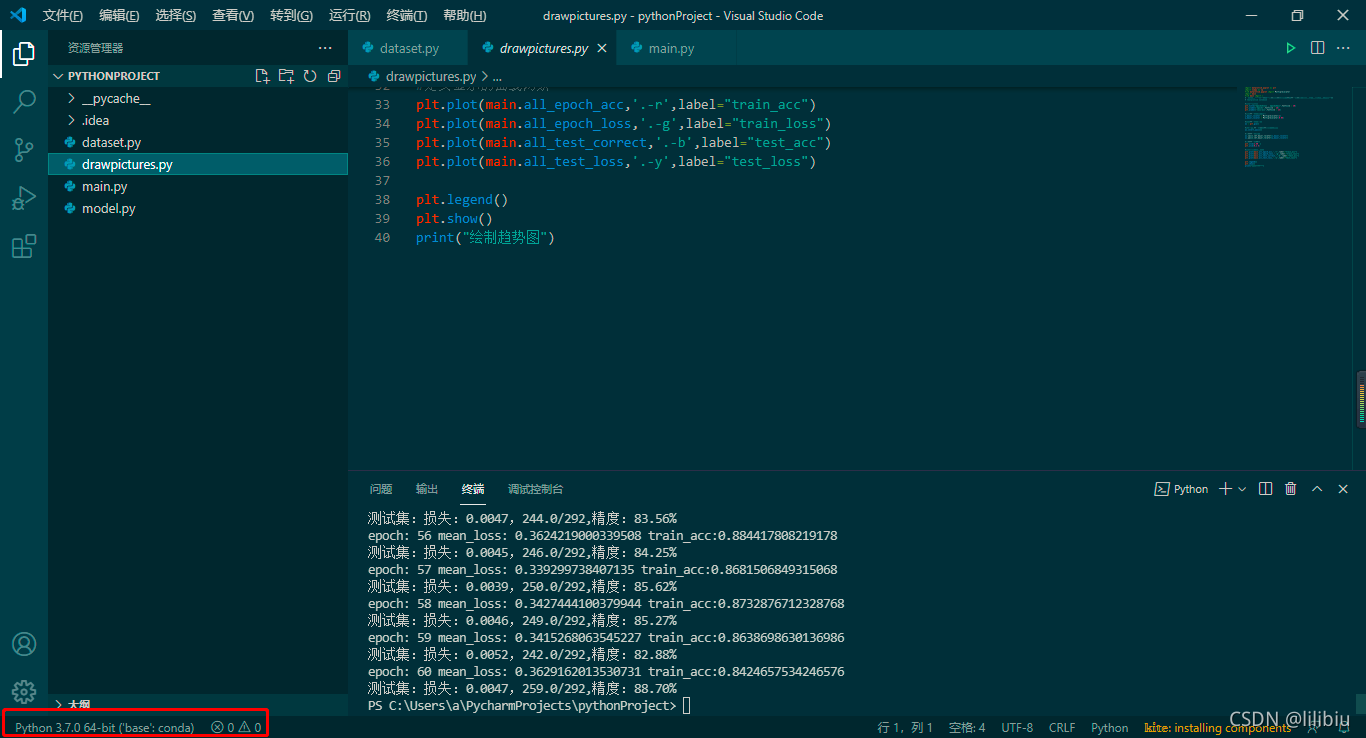This screenshot has height=738, width=1366.
Task: Split the editor to the right
Action: coord(1318,48)
